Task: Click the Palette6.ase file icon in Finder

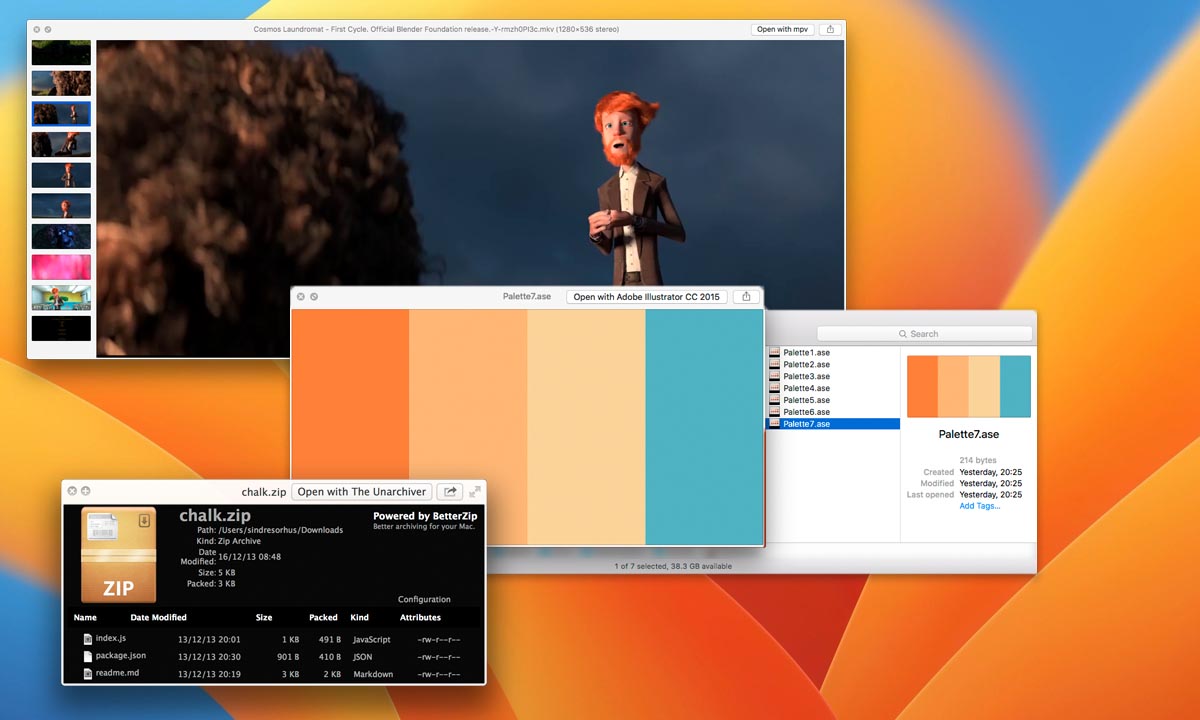Action: point(774,412)
